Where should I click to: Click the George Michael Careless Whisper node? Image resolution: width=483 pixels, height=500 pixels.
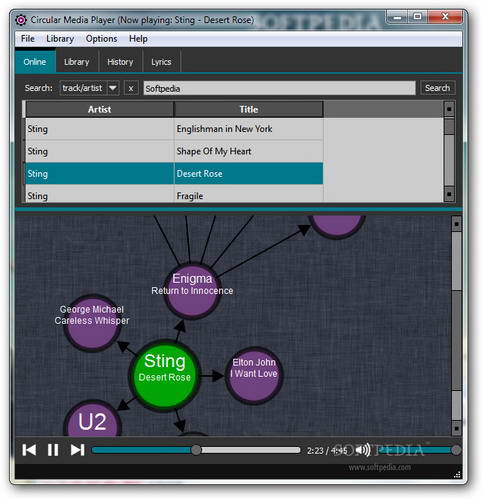(92, 323)
